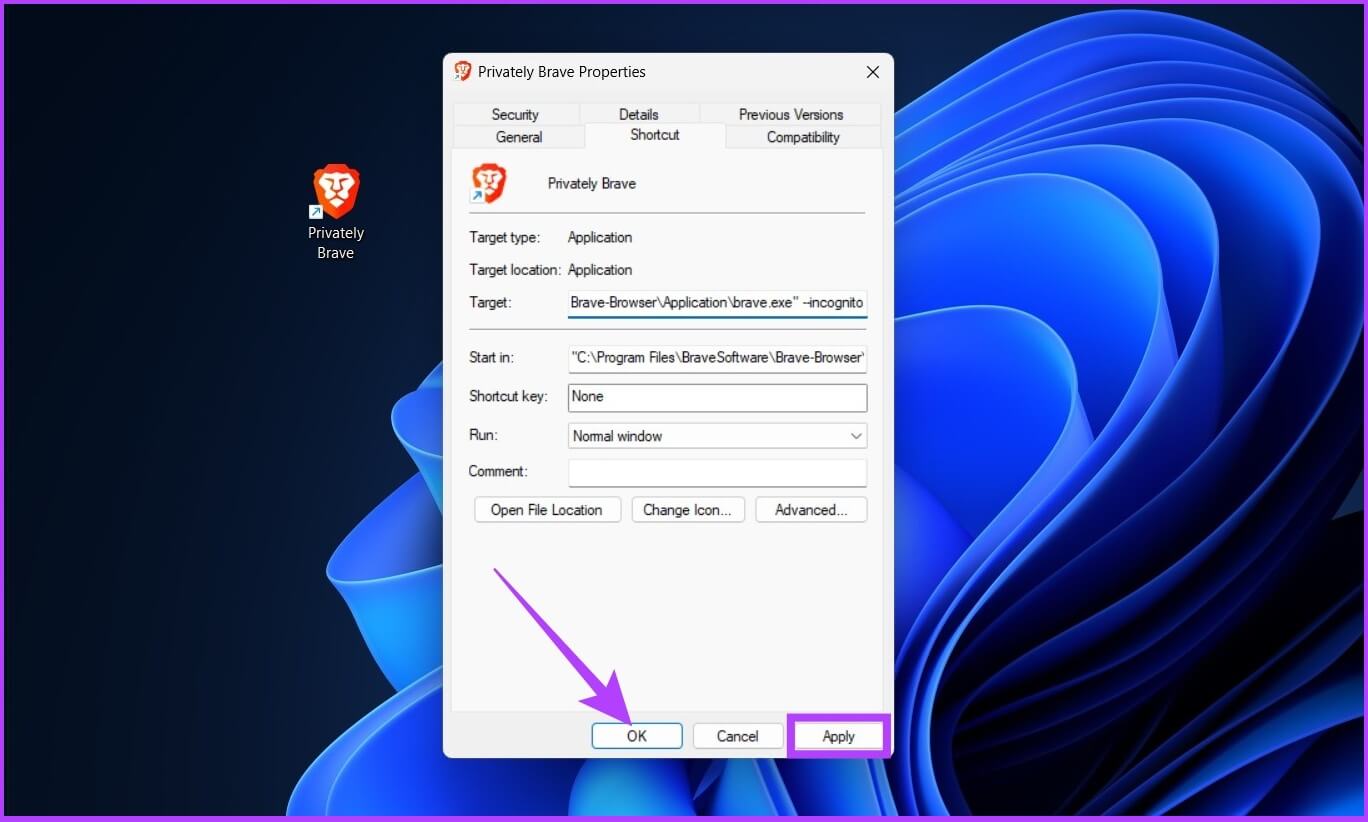Apply the shortcut property changes
The width and height of the screenshot is (1368, 822).
point(838,736)
